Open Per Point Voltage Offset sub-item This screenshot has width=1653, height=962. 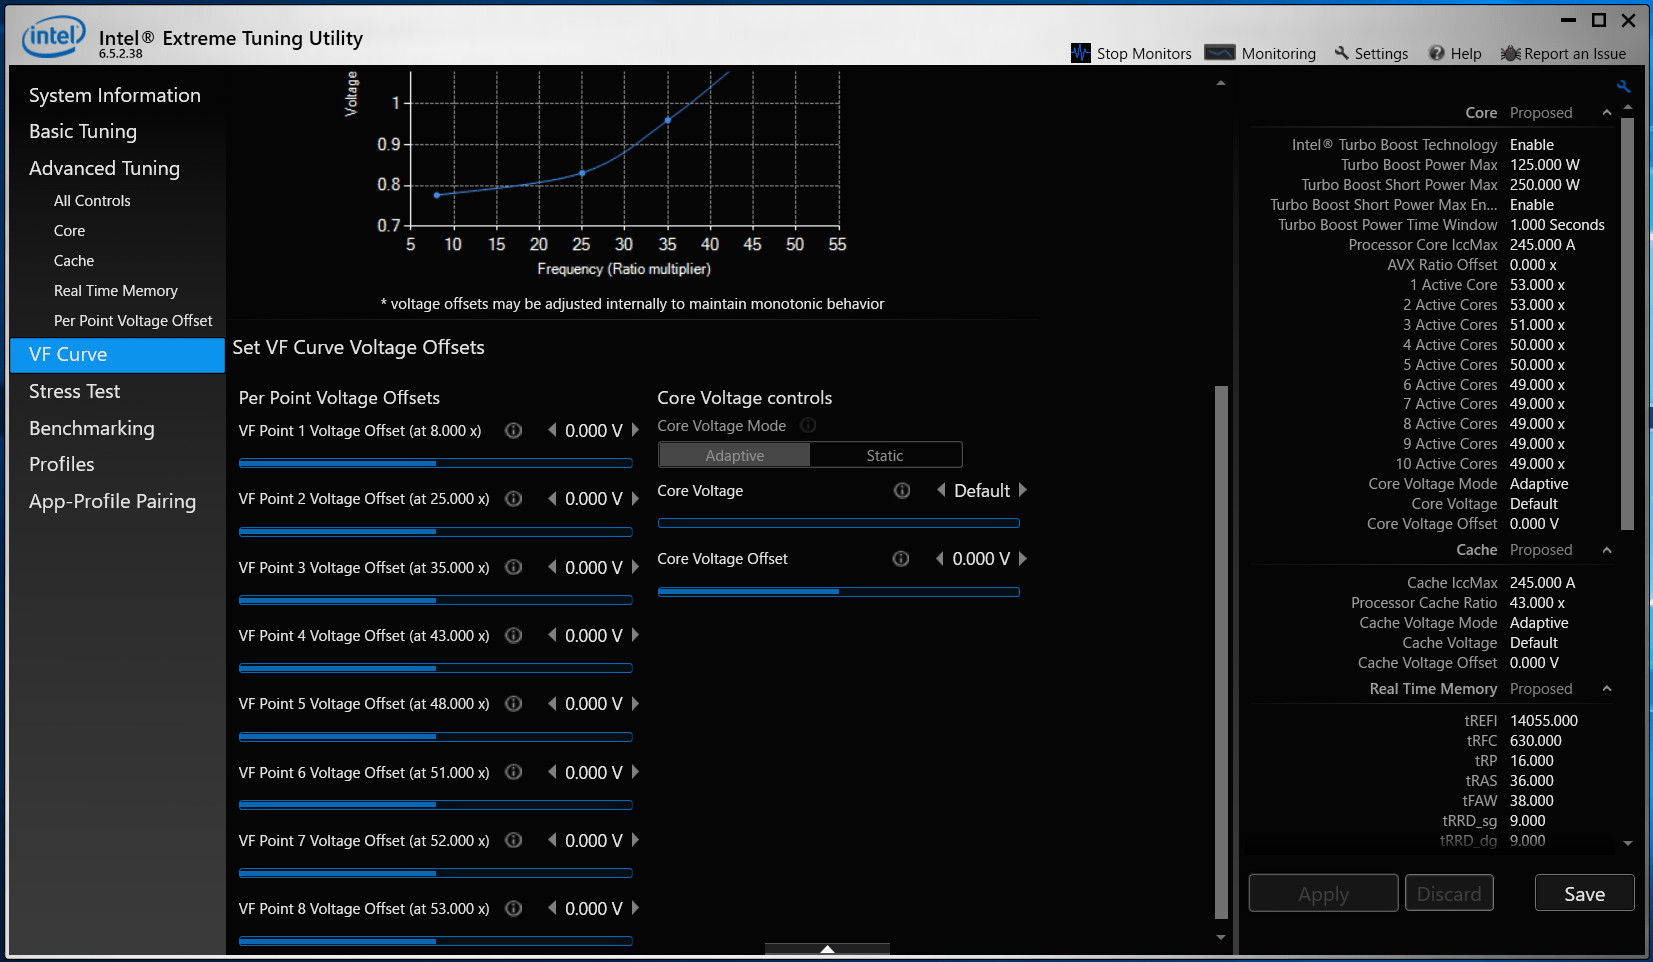pyautogui.click(x=133, y=320)
